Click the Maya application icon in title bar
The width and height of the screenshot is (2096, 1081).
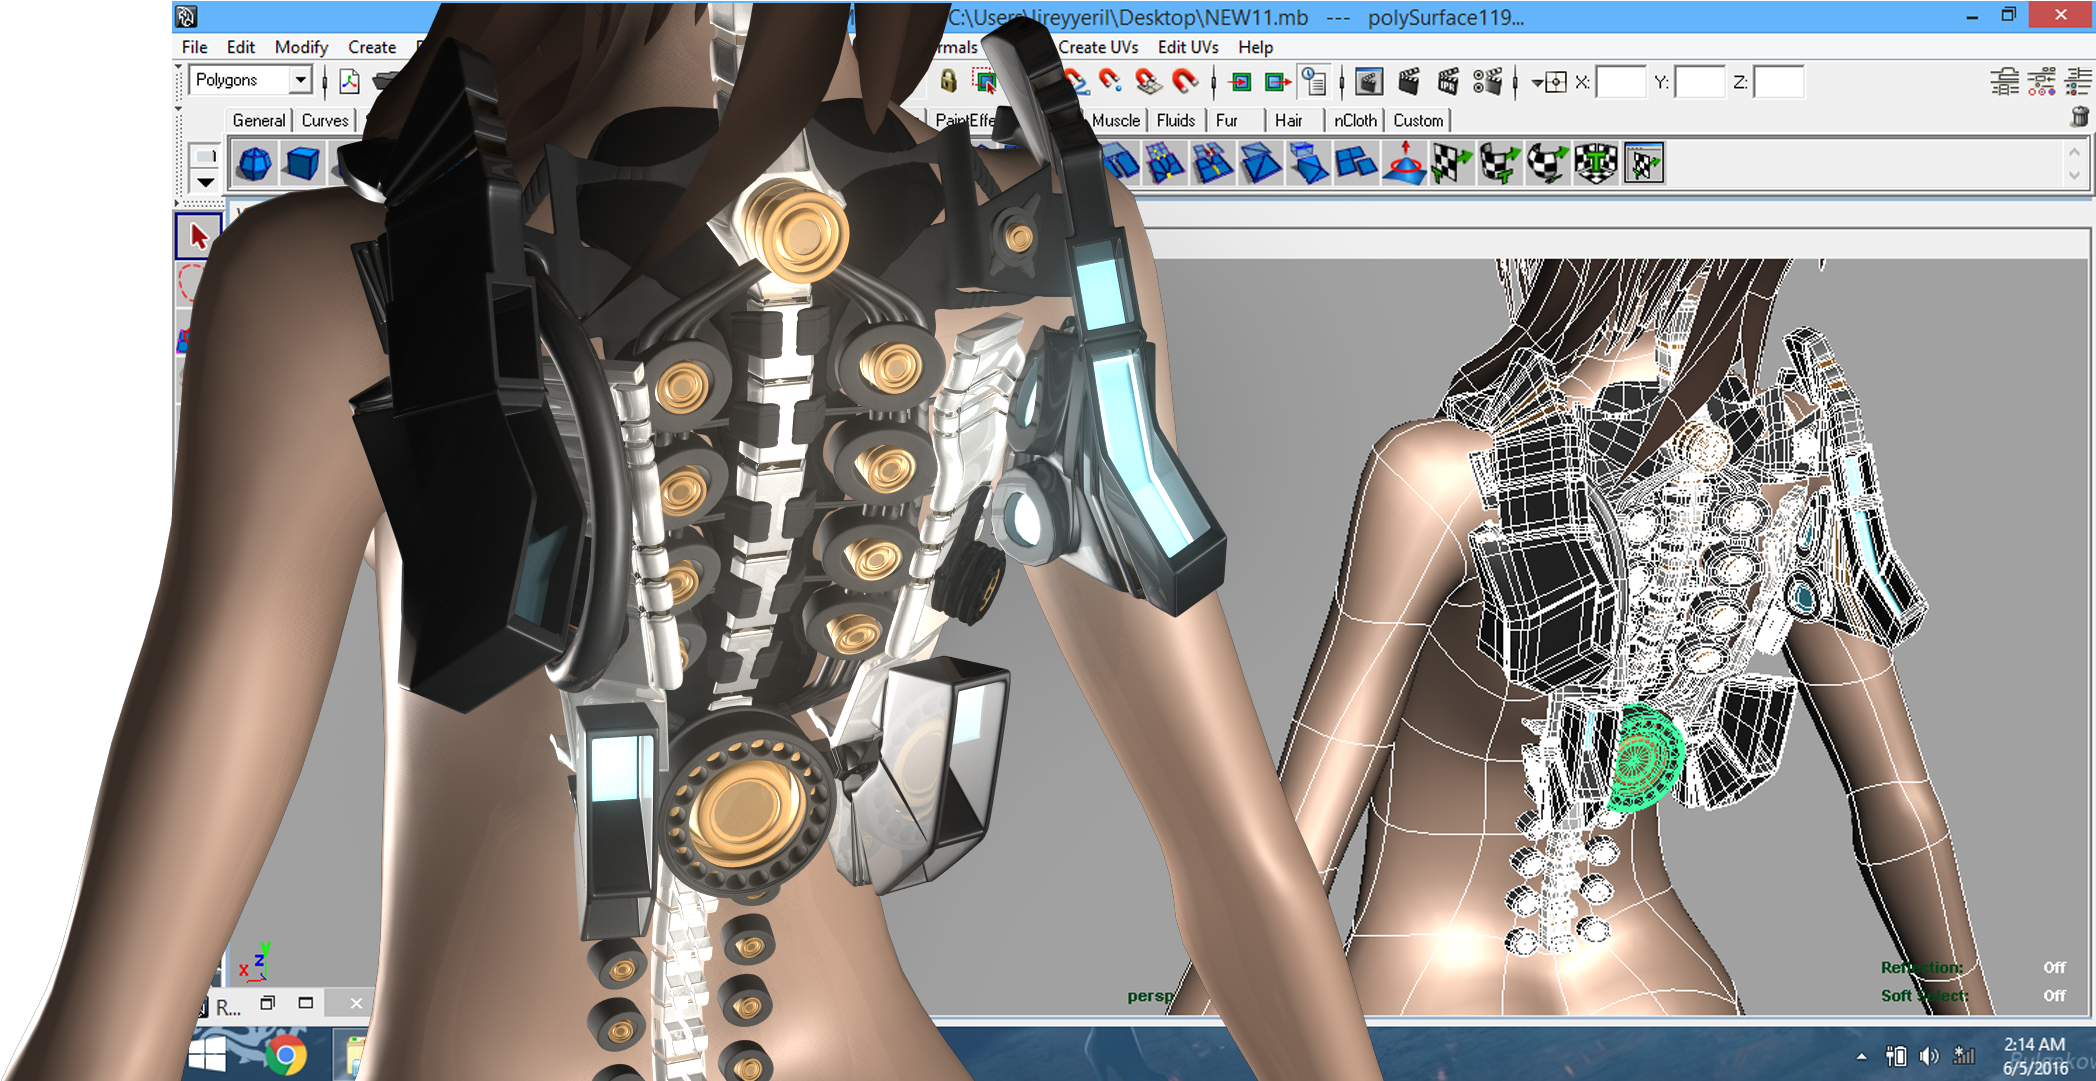point(186,16)
